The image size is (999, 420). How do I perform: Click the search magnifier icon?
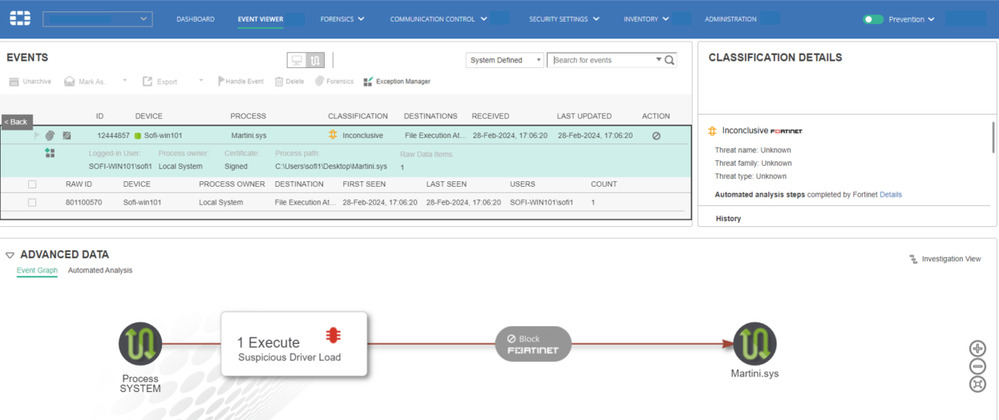tap(670, 61)
